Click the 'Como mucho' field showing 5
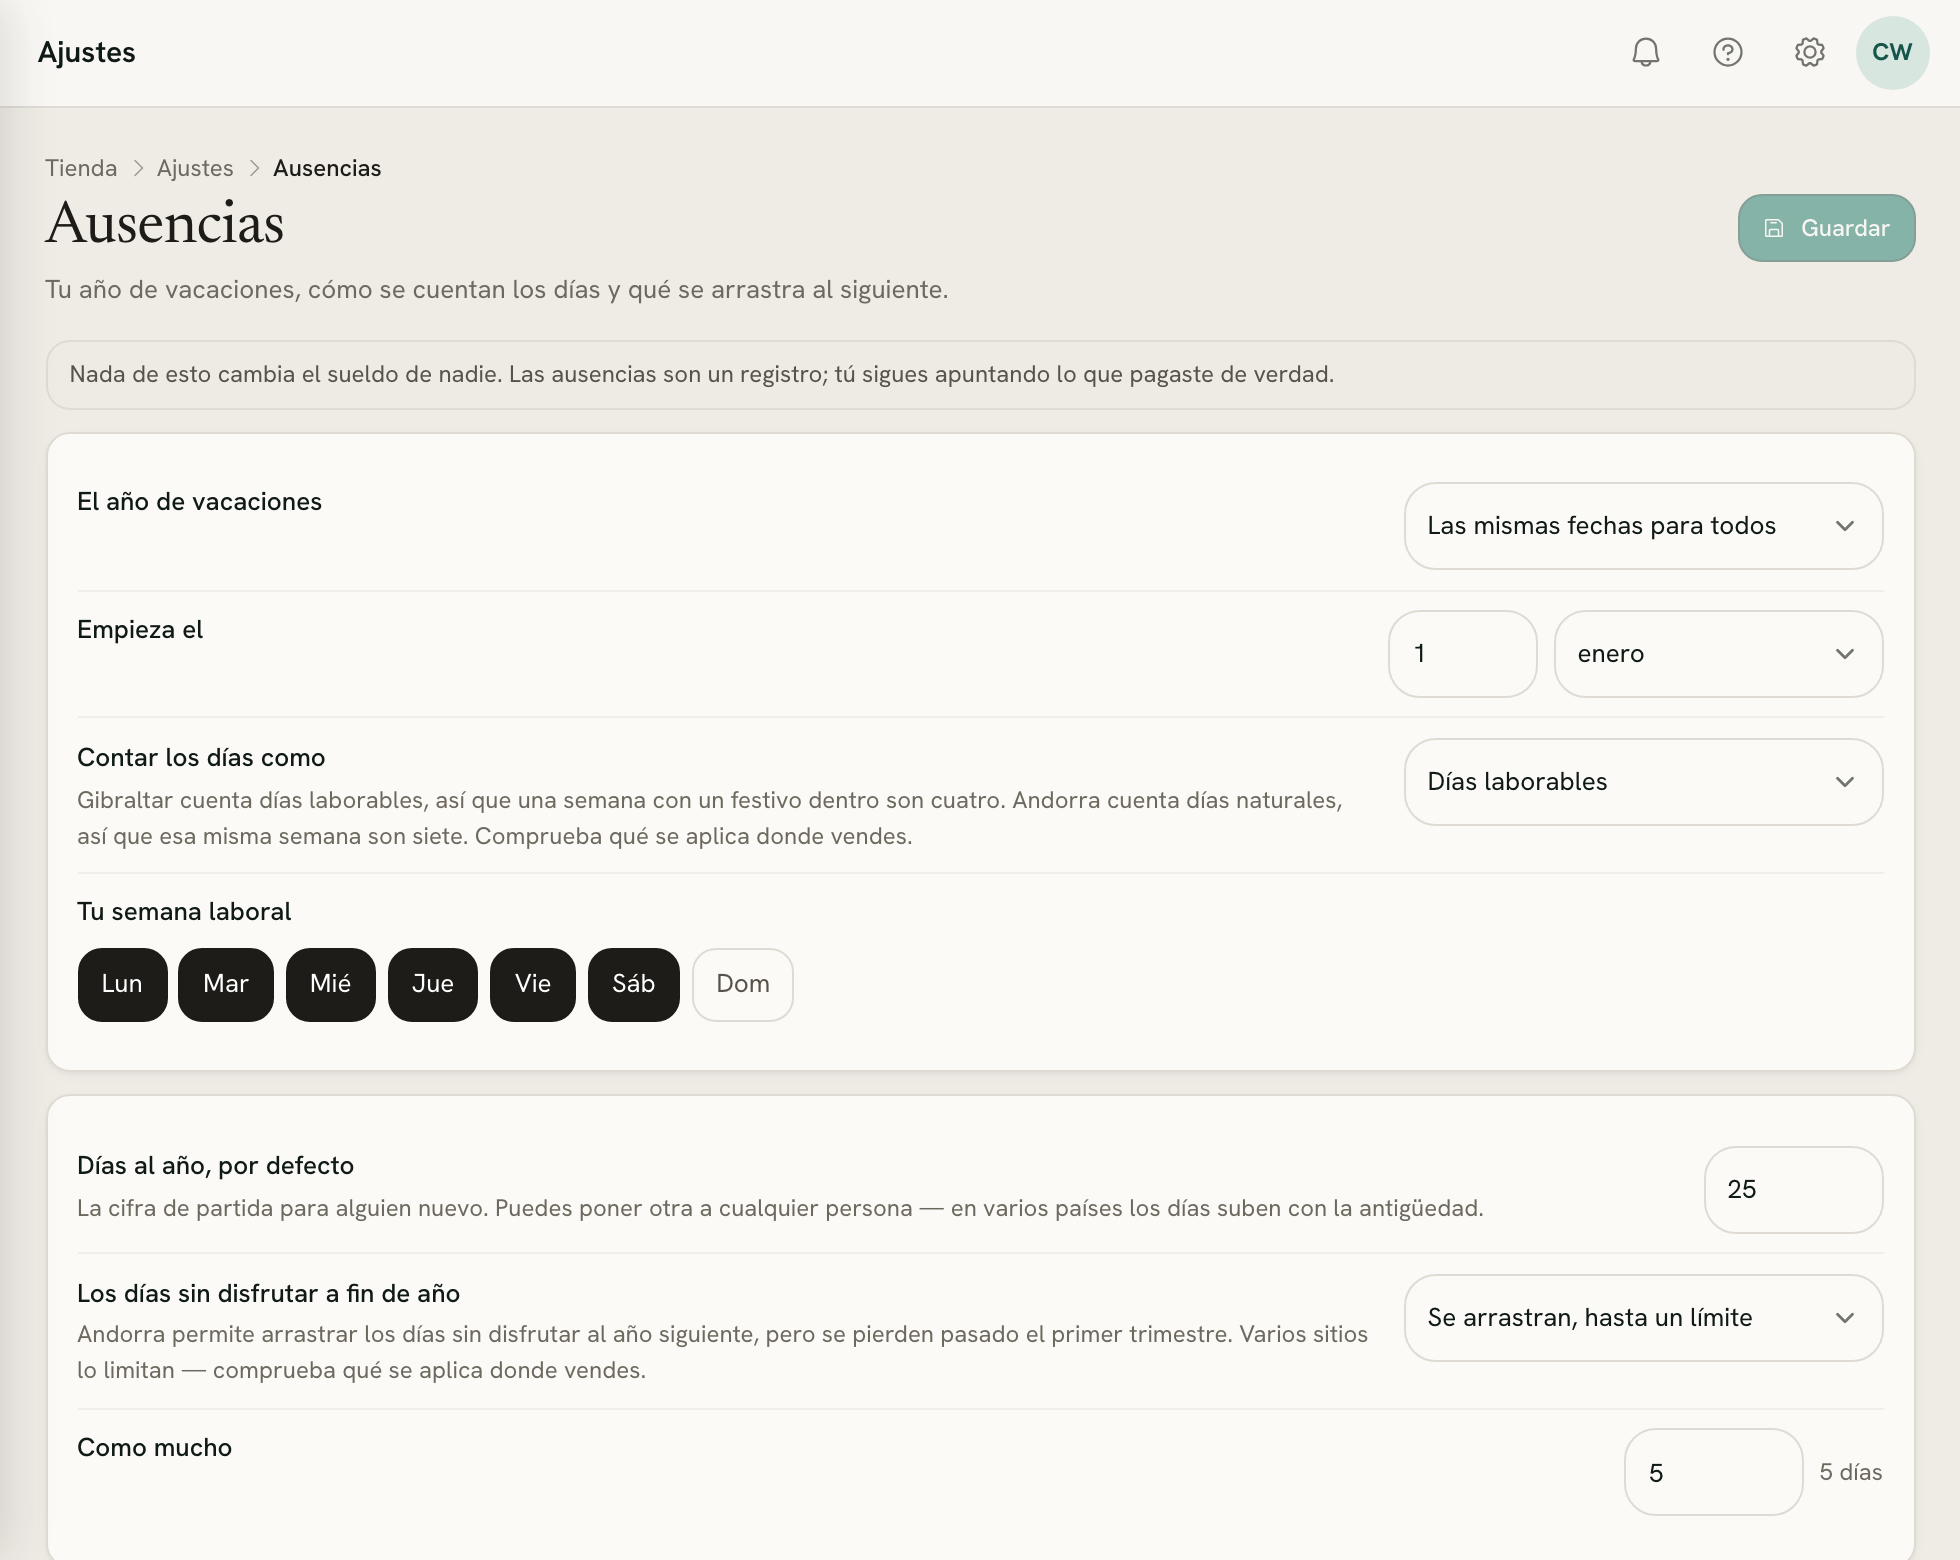Image resolution: width=1960 pixels, height=1560 pixels. [1713, 1472]
